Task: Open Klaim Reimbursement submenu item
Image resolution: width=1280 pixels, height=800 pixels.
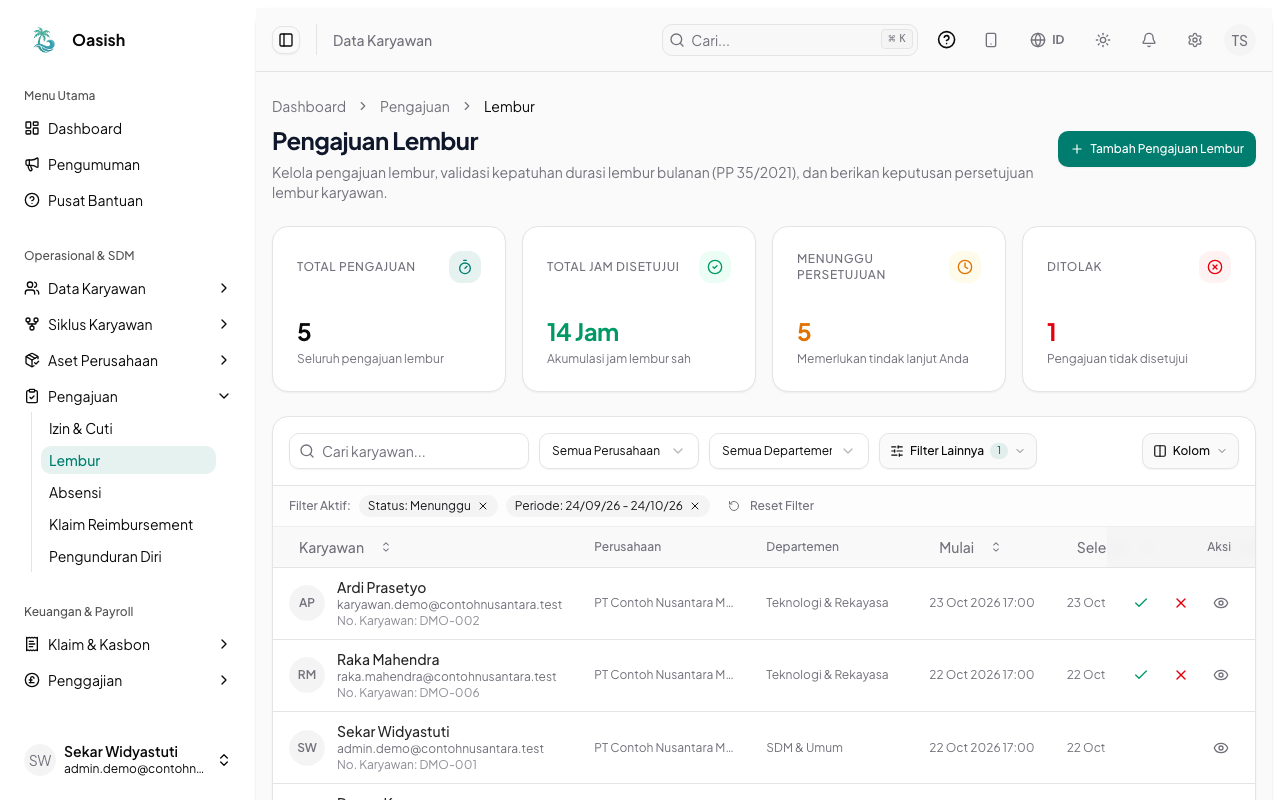Action: (128, 525)
